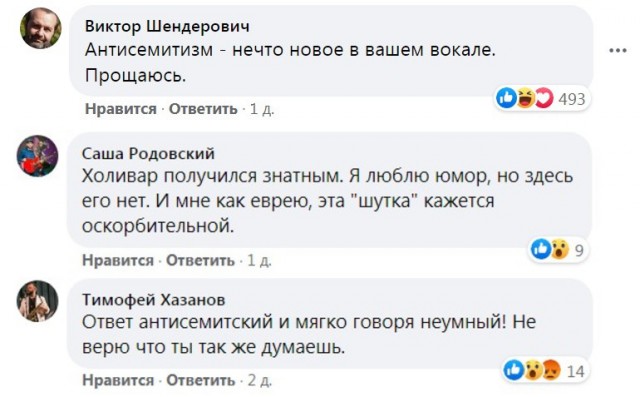This screenshot has height=397, width=640.
Task: Like Саша Родовский's comment via Нравится
Action: pos(118,260)
